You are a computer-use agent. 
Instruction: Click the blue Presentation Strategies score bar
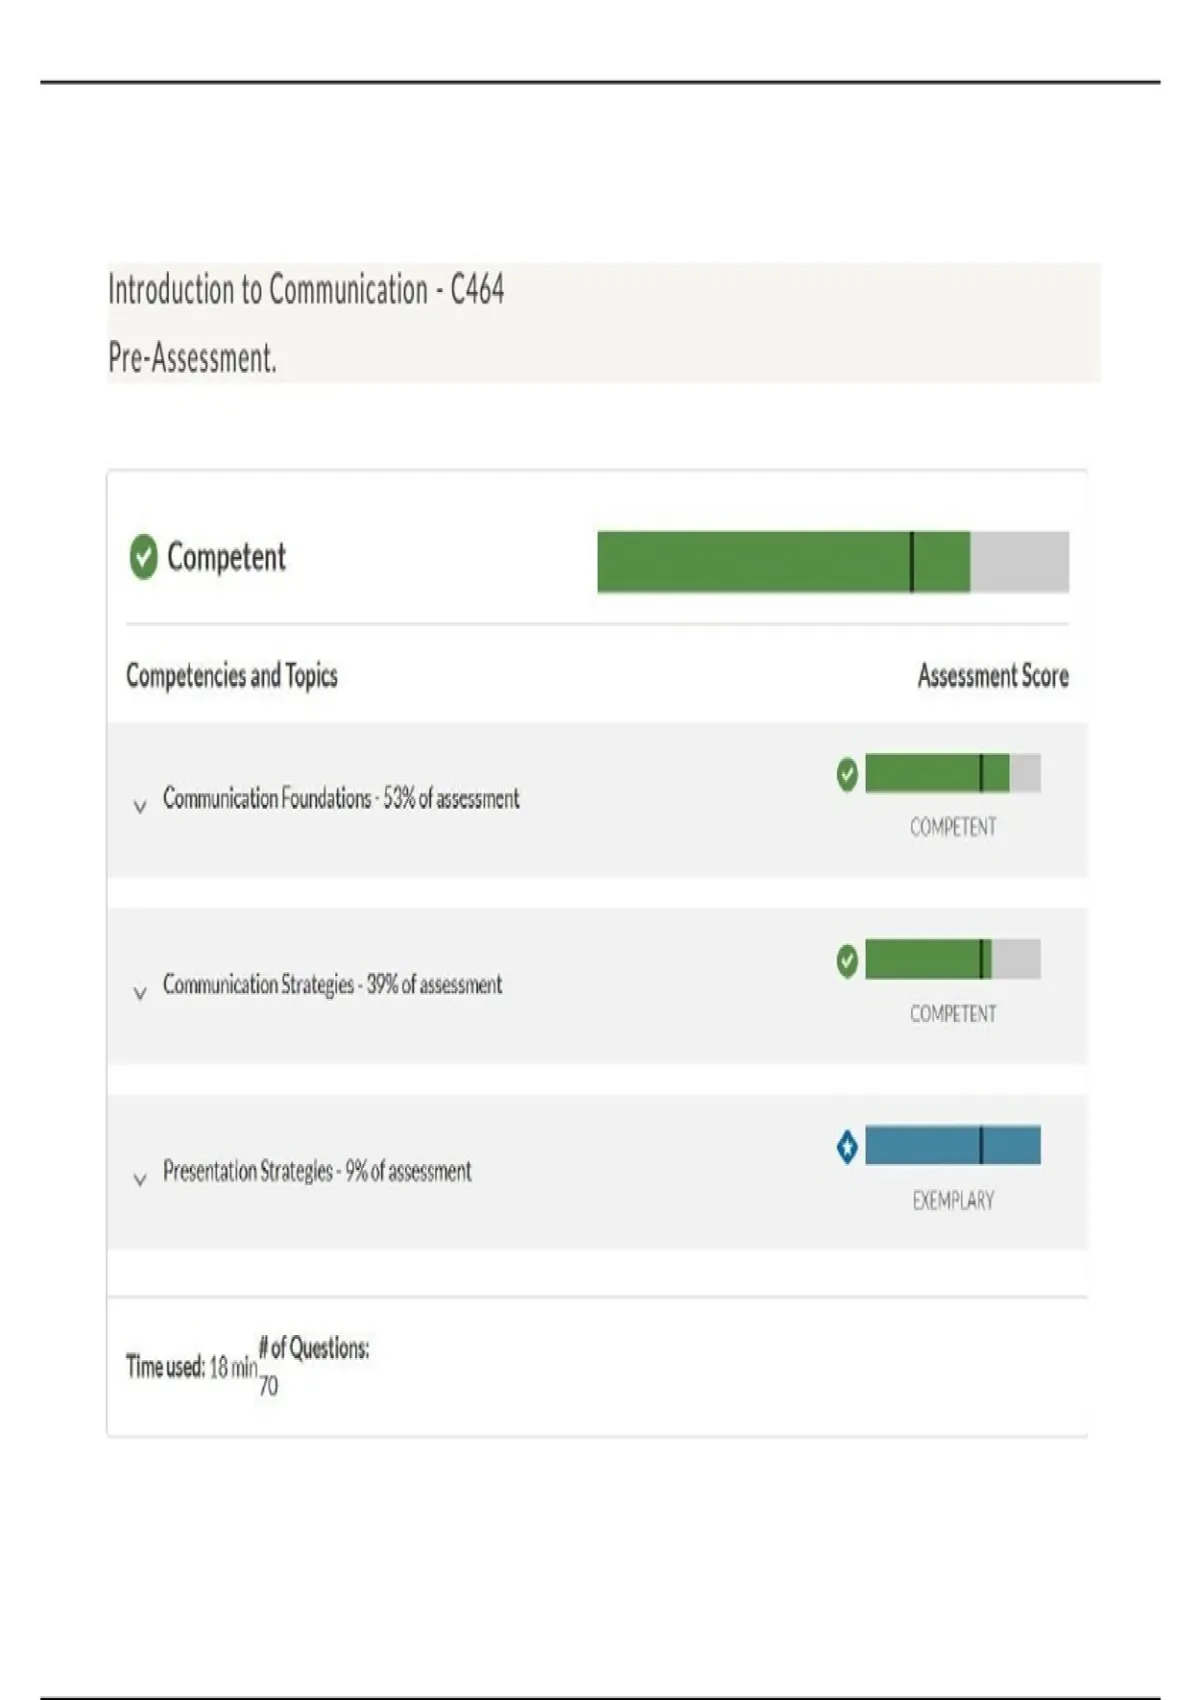click(x=951, y=1146)
